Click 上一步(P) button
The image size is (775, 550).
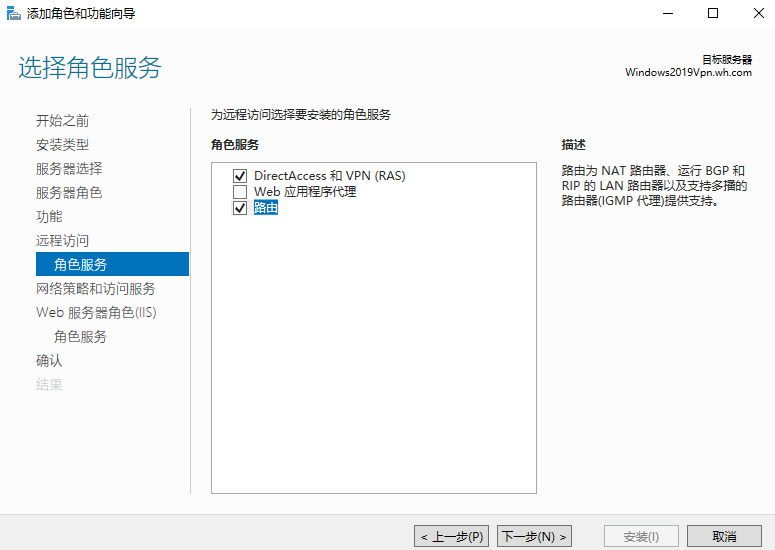tap(452, 537)
